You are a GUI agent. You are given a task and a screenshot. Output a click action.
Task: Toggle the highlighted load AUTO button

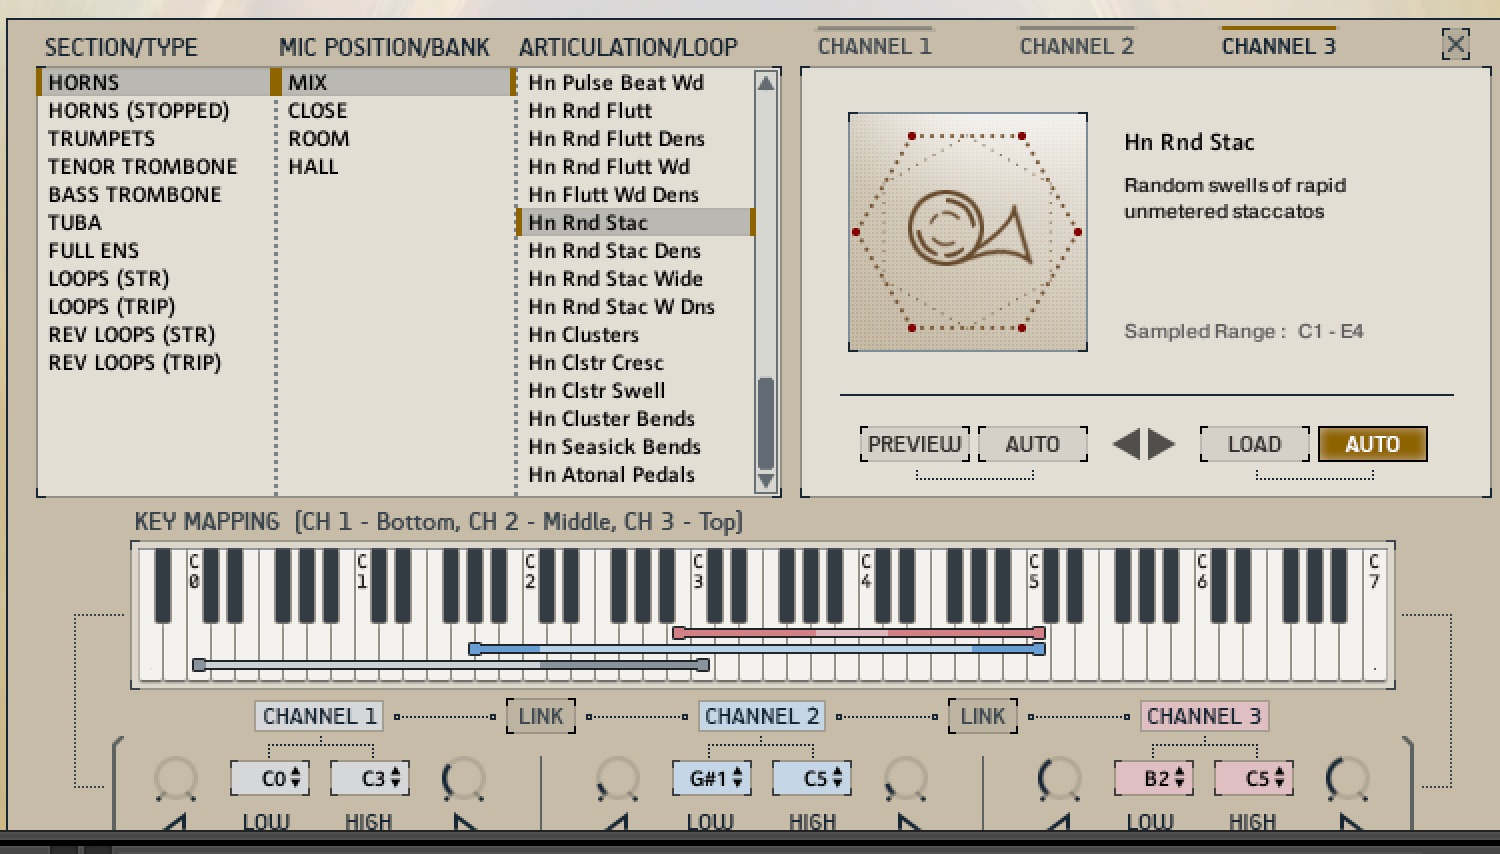[1372, 444]
